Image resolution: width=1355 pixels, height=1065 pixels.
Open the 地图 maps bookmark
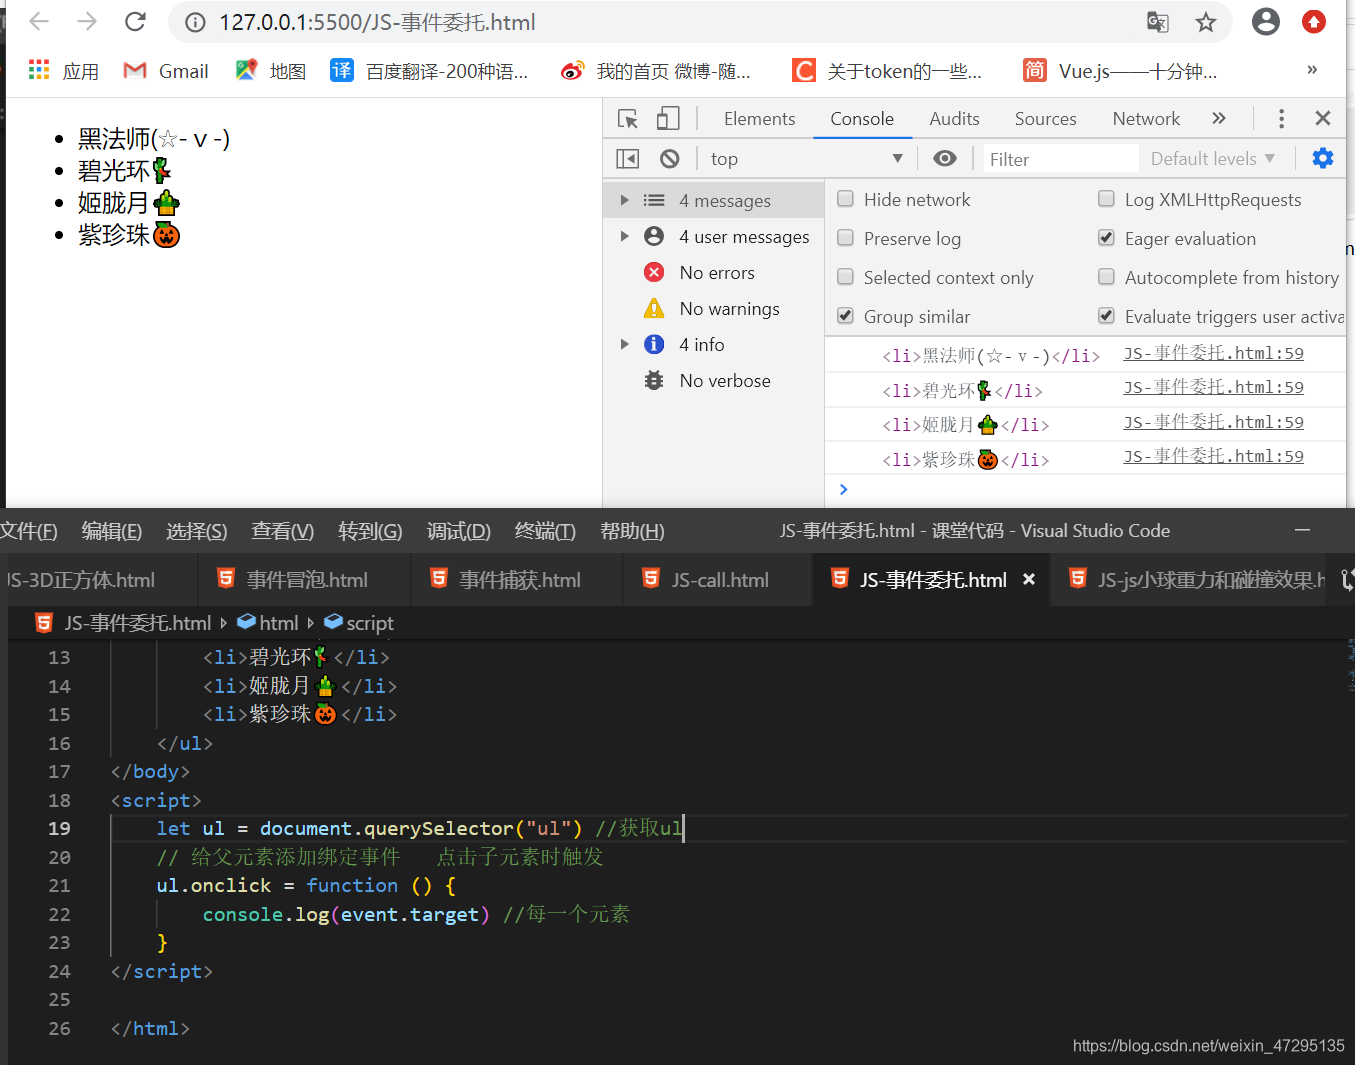271,71
